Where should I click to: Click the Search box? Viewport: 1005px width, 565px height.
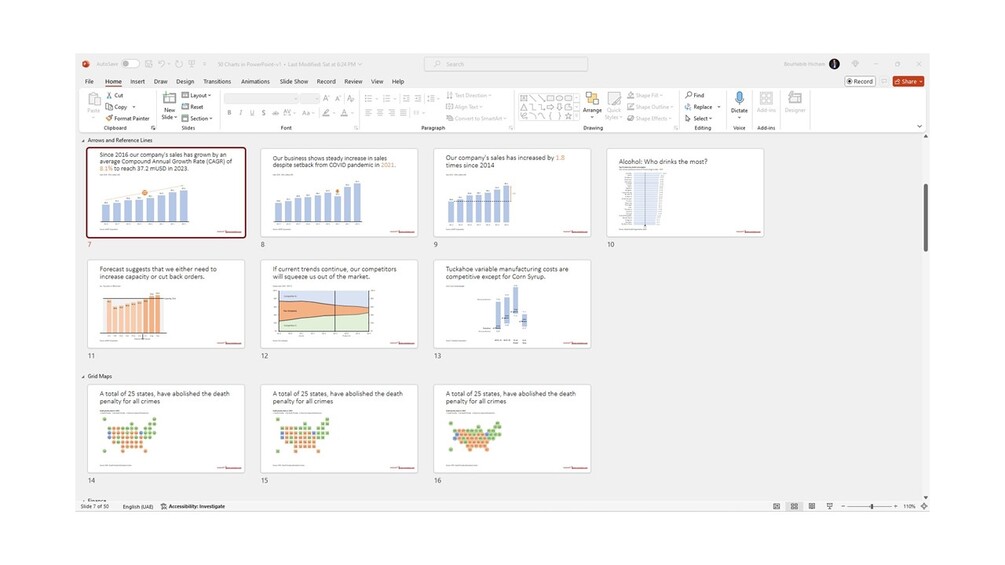click(506, 64)
